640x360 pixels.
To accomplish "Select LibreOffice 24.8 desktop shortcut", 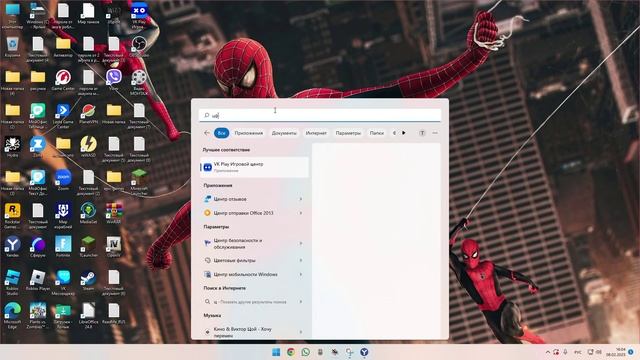I will (88, 316).
